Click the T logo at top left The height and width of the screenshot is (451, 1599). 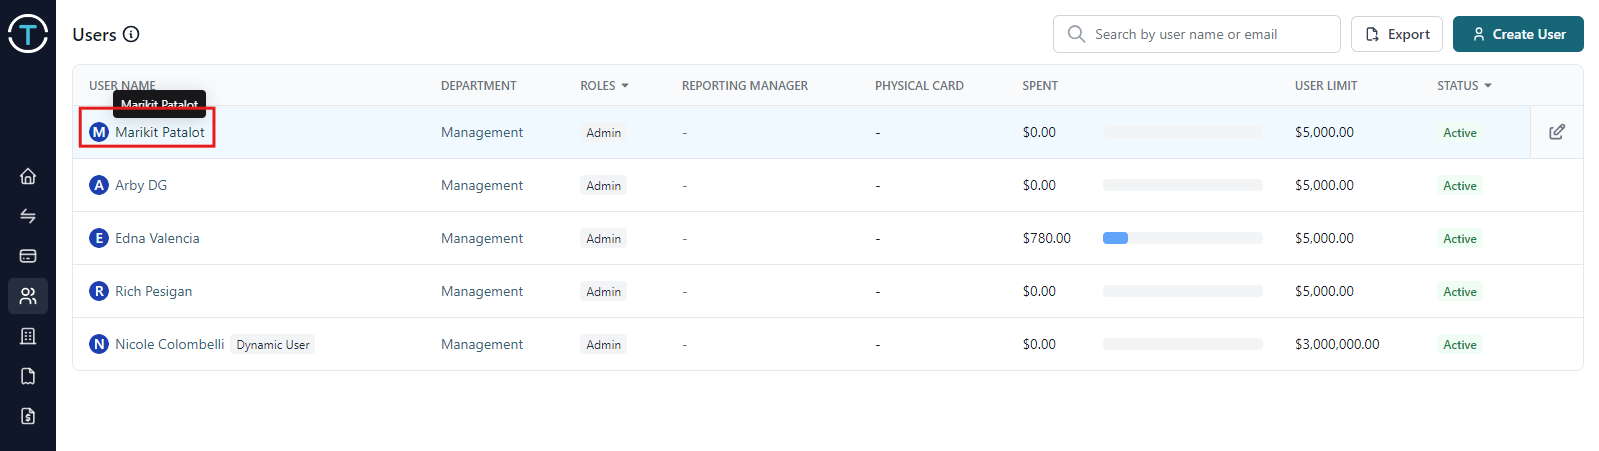click(x=28, y=34)
